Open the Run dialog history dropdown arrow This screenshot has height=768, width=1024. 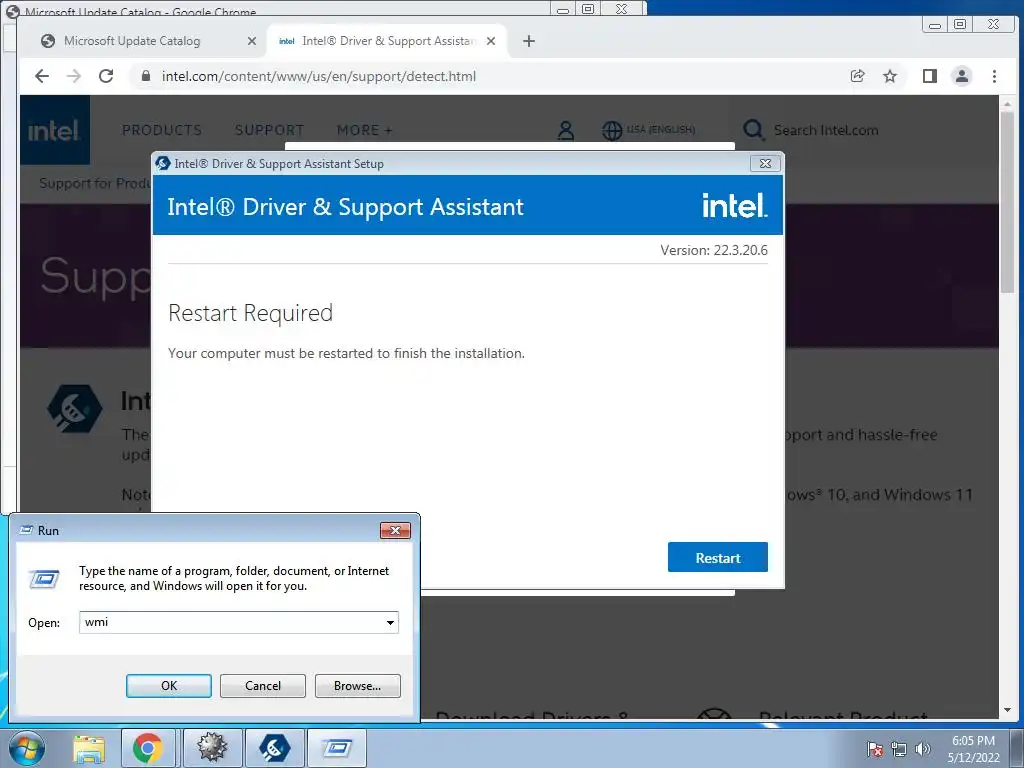pos(390,622)
